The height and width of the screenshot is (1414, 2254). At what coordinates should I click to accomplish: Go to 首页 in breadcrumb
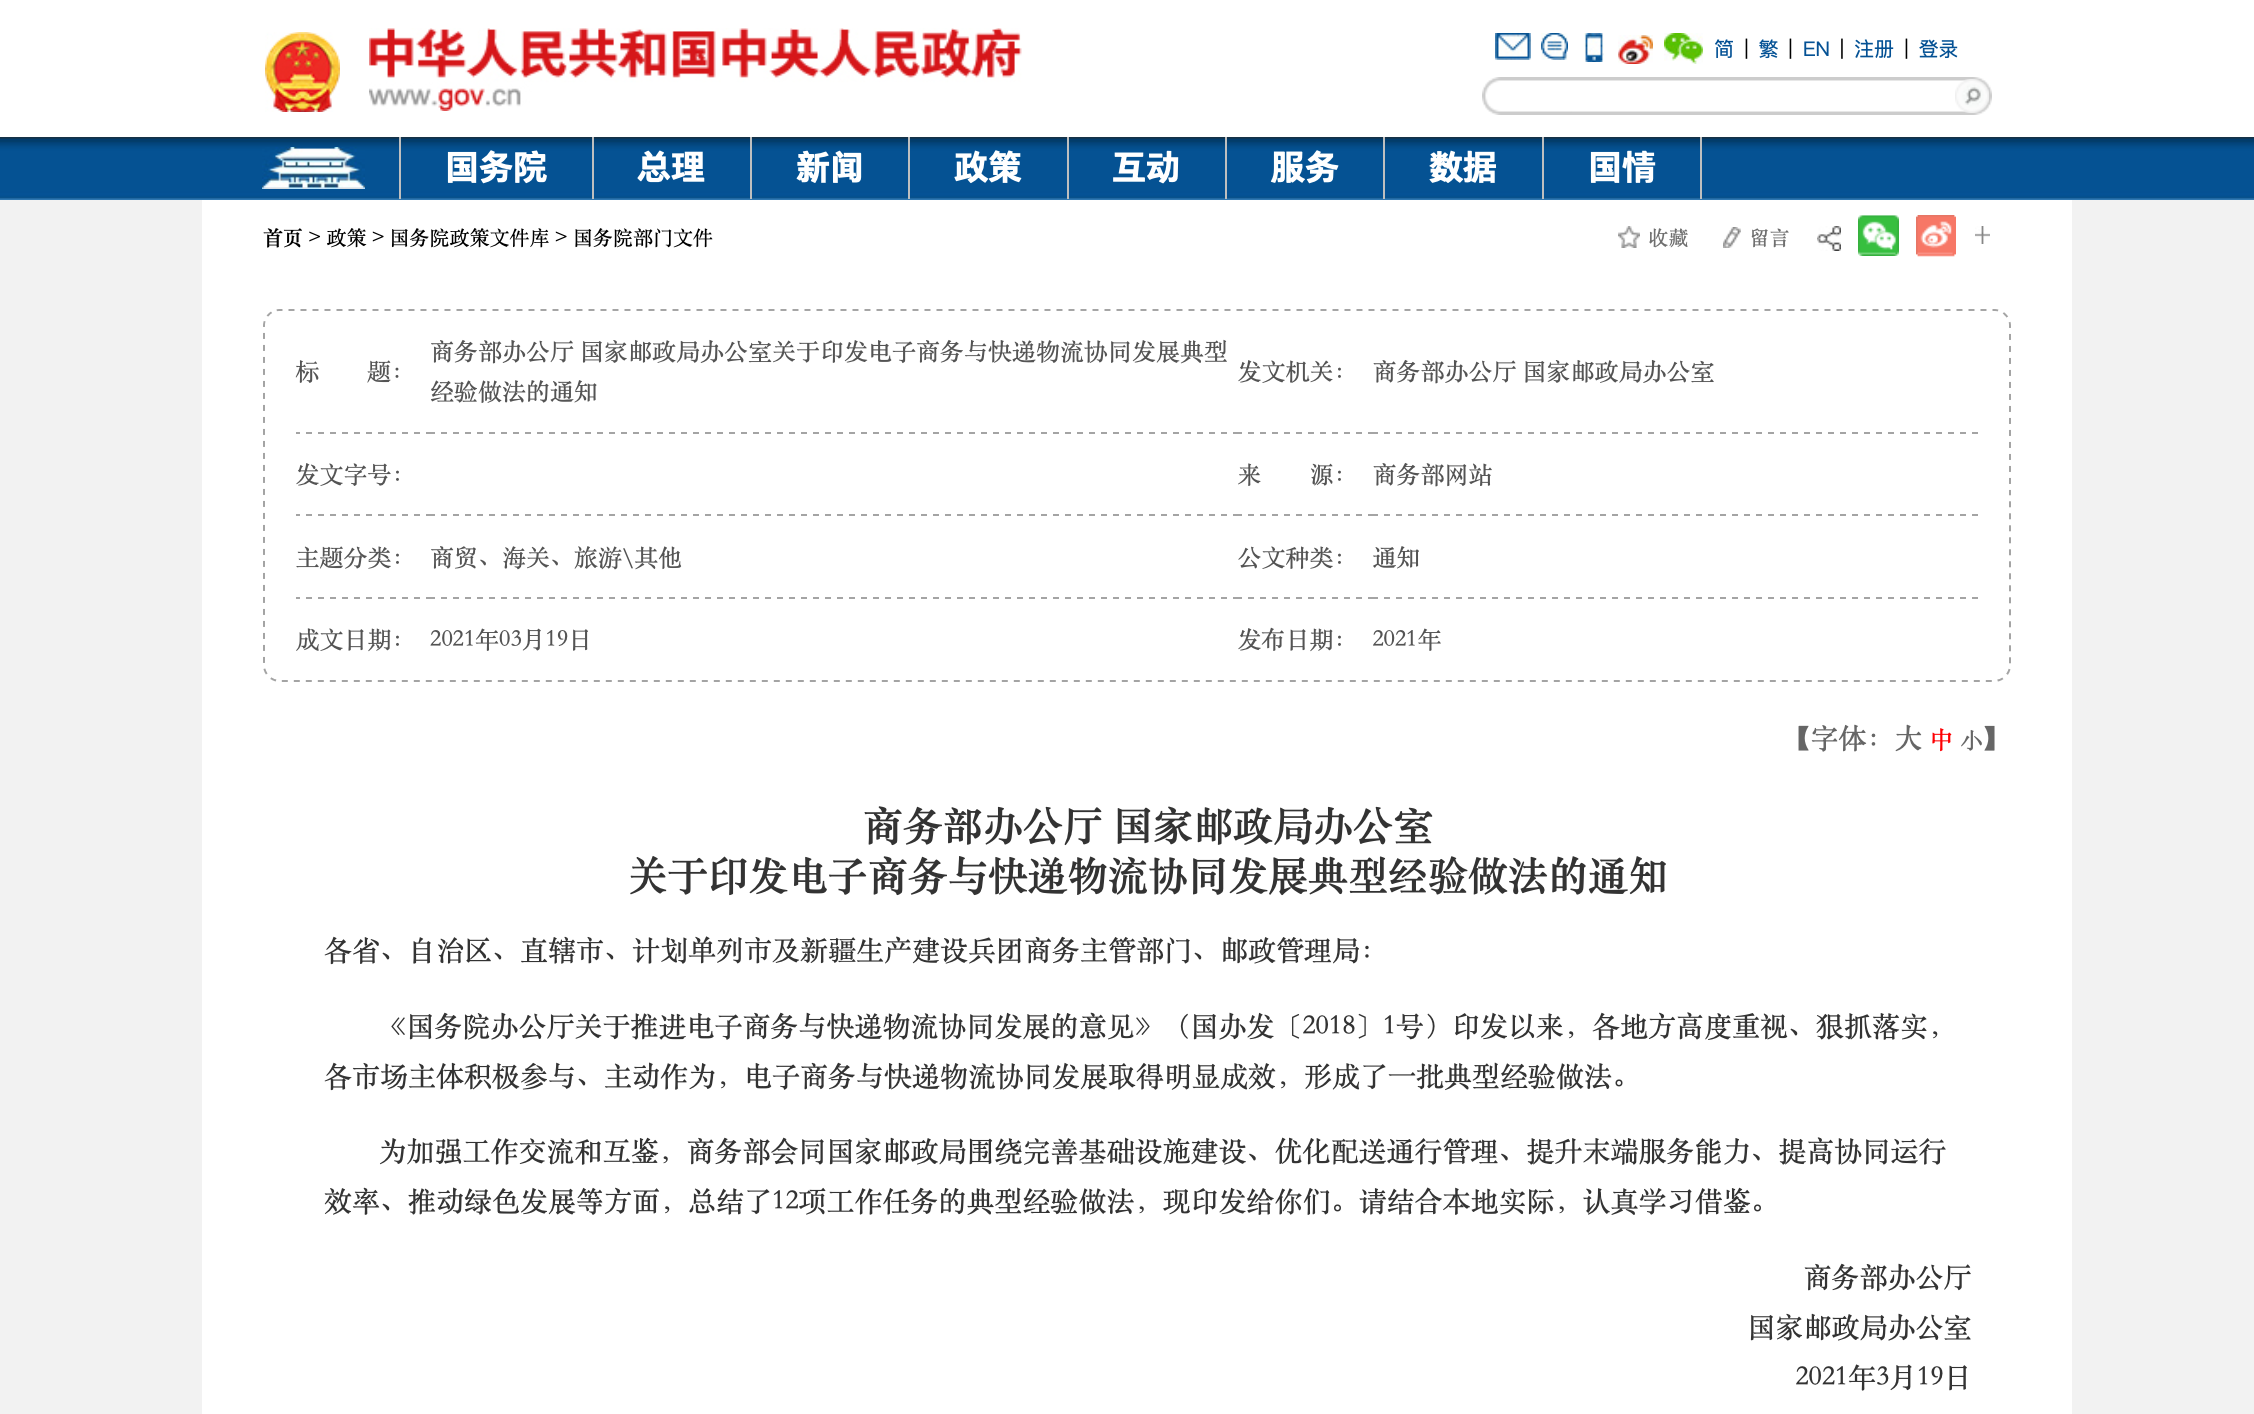click(x=283, y=238)
